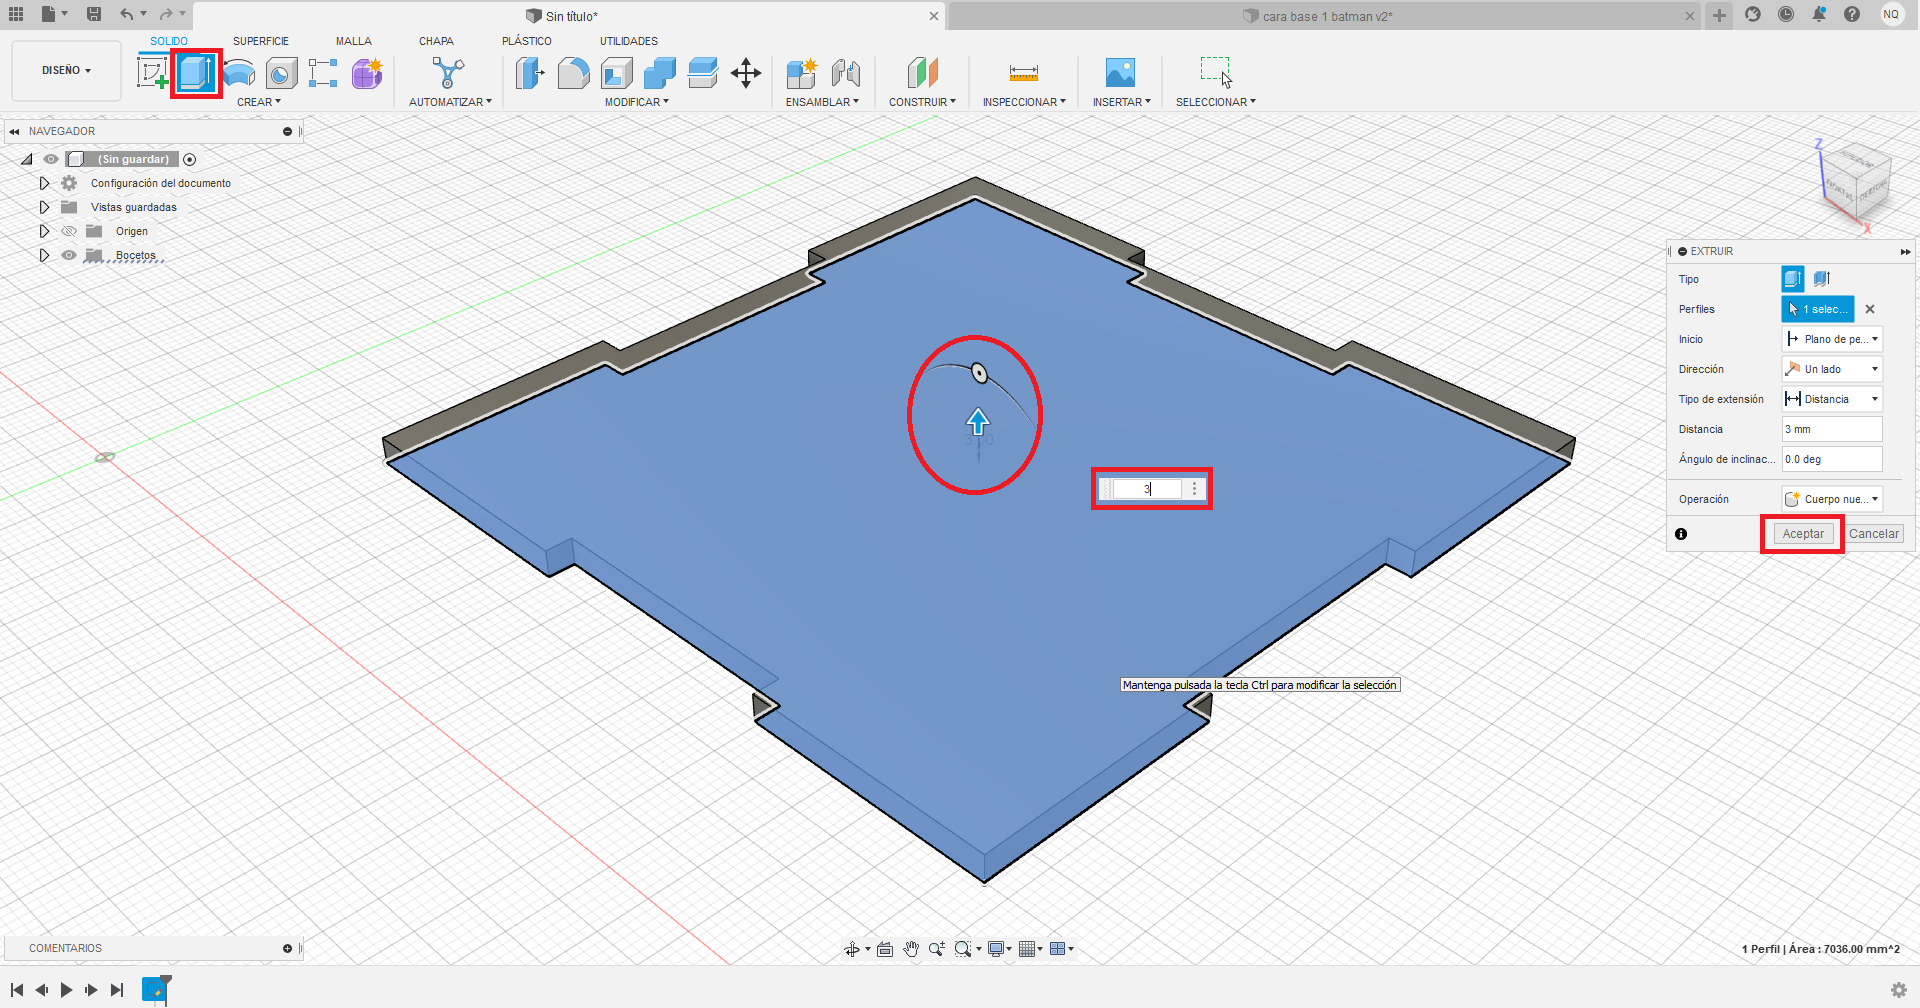
Task: Click the Undo arrow
Action: (x=126, y=14)
